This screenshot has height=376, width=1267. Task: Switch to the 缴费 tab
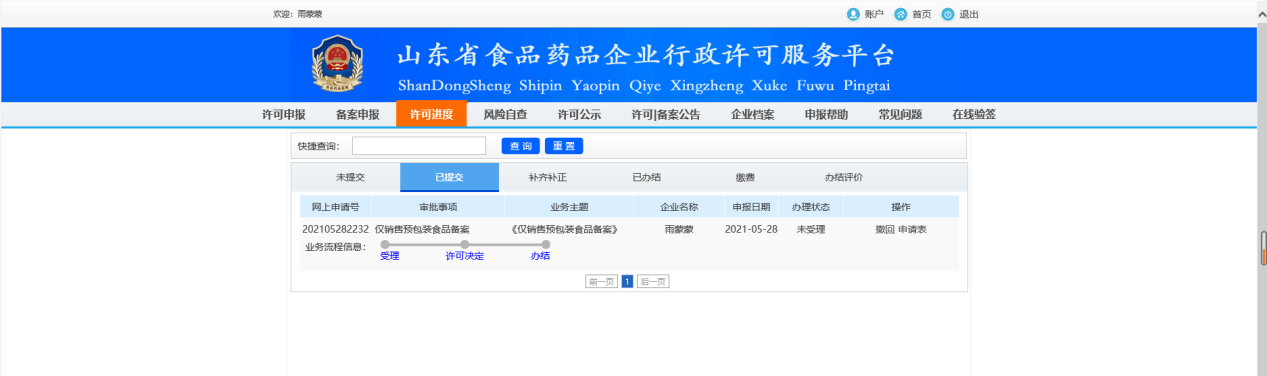click(x=745, y=177)
